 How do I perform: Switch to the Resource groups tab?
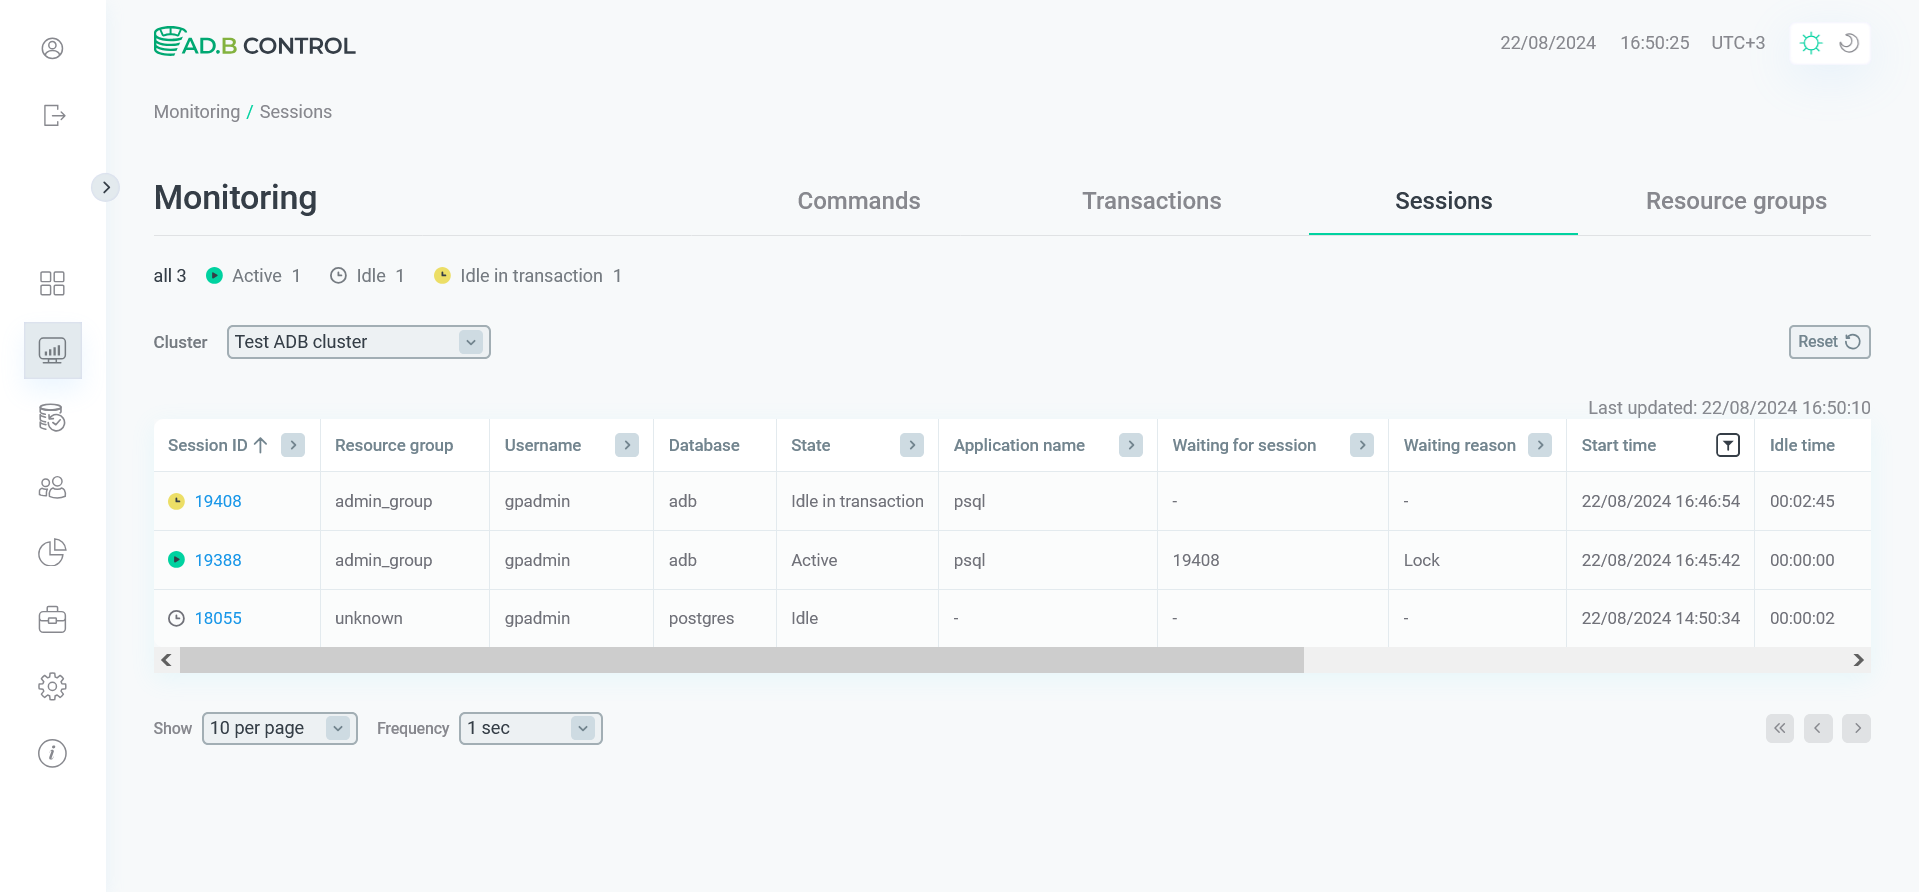point(1735,201)
